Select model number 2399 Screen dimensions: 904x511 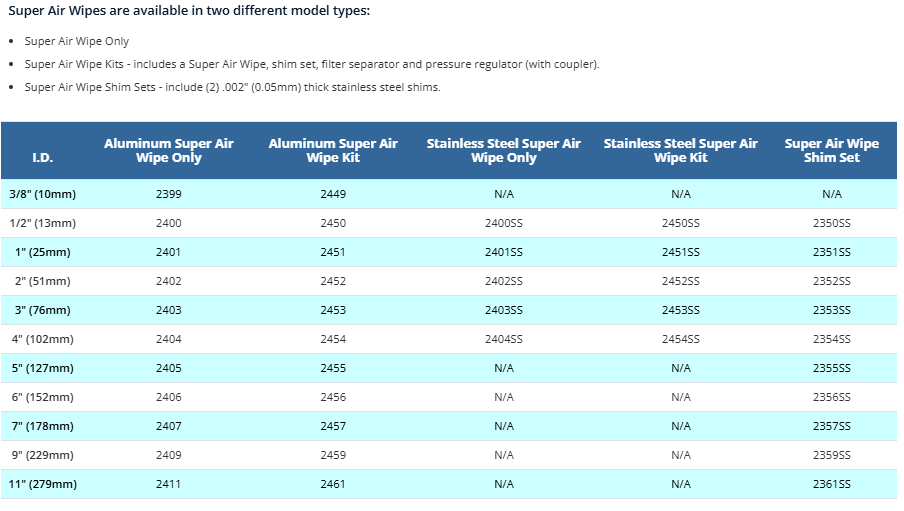(168, 194)
